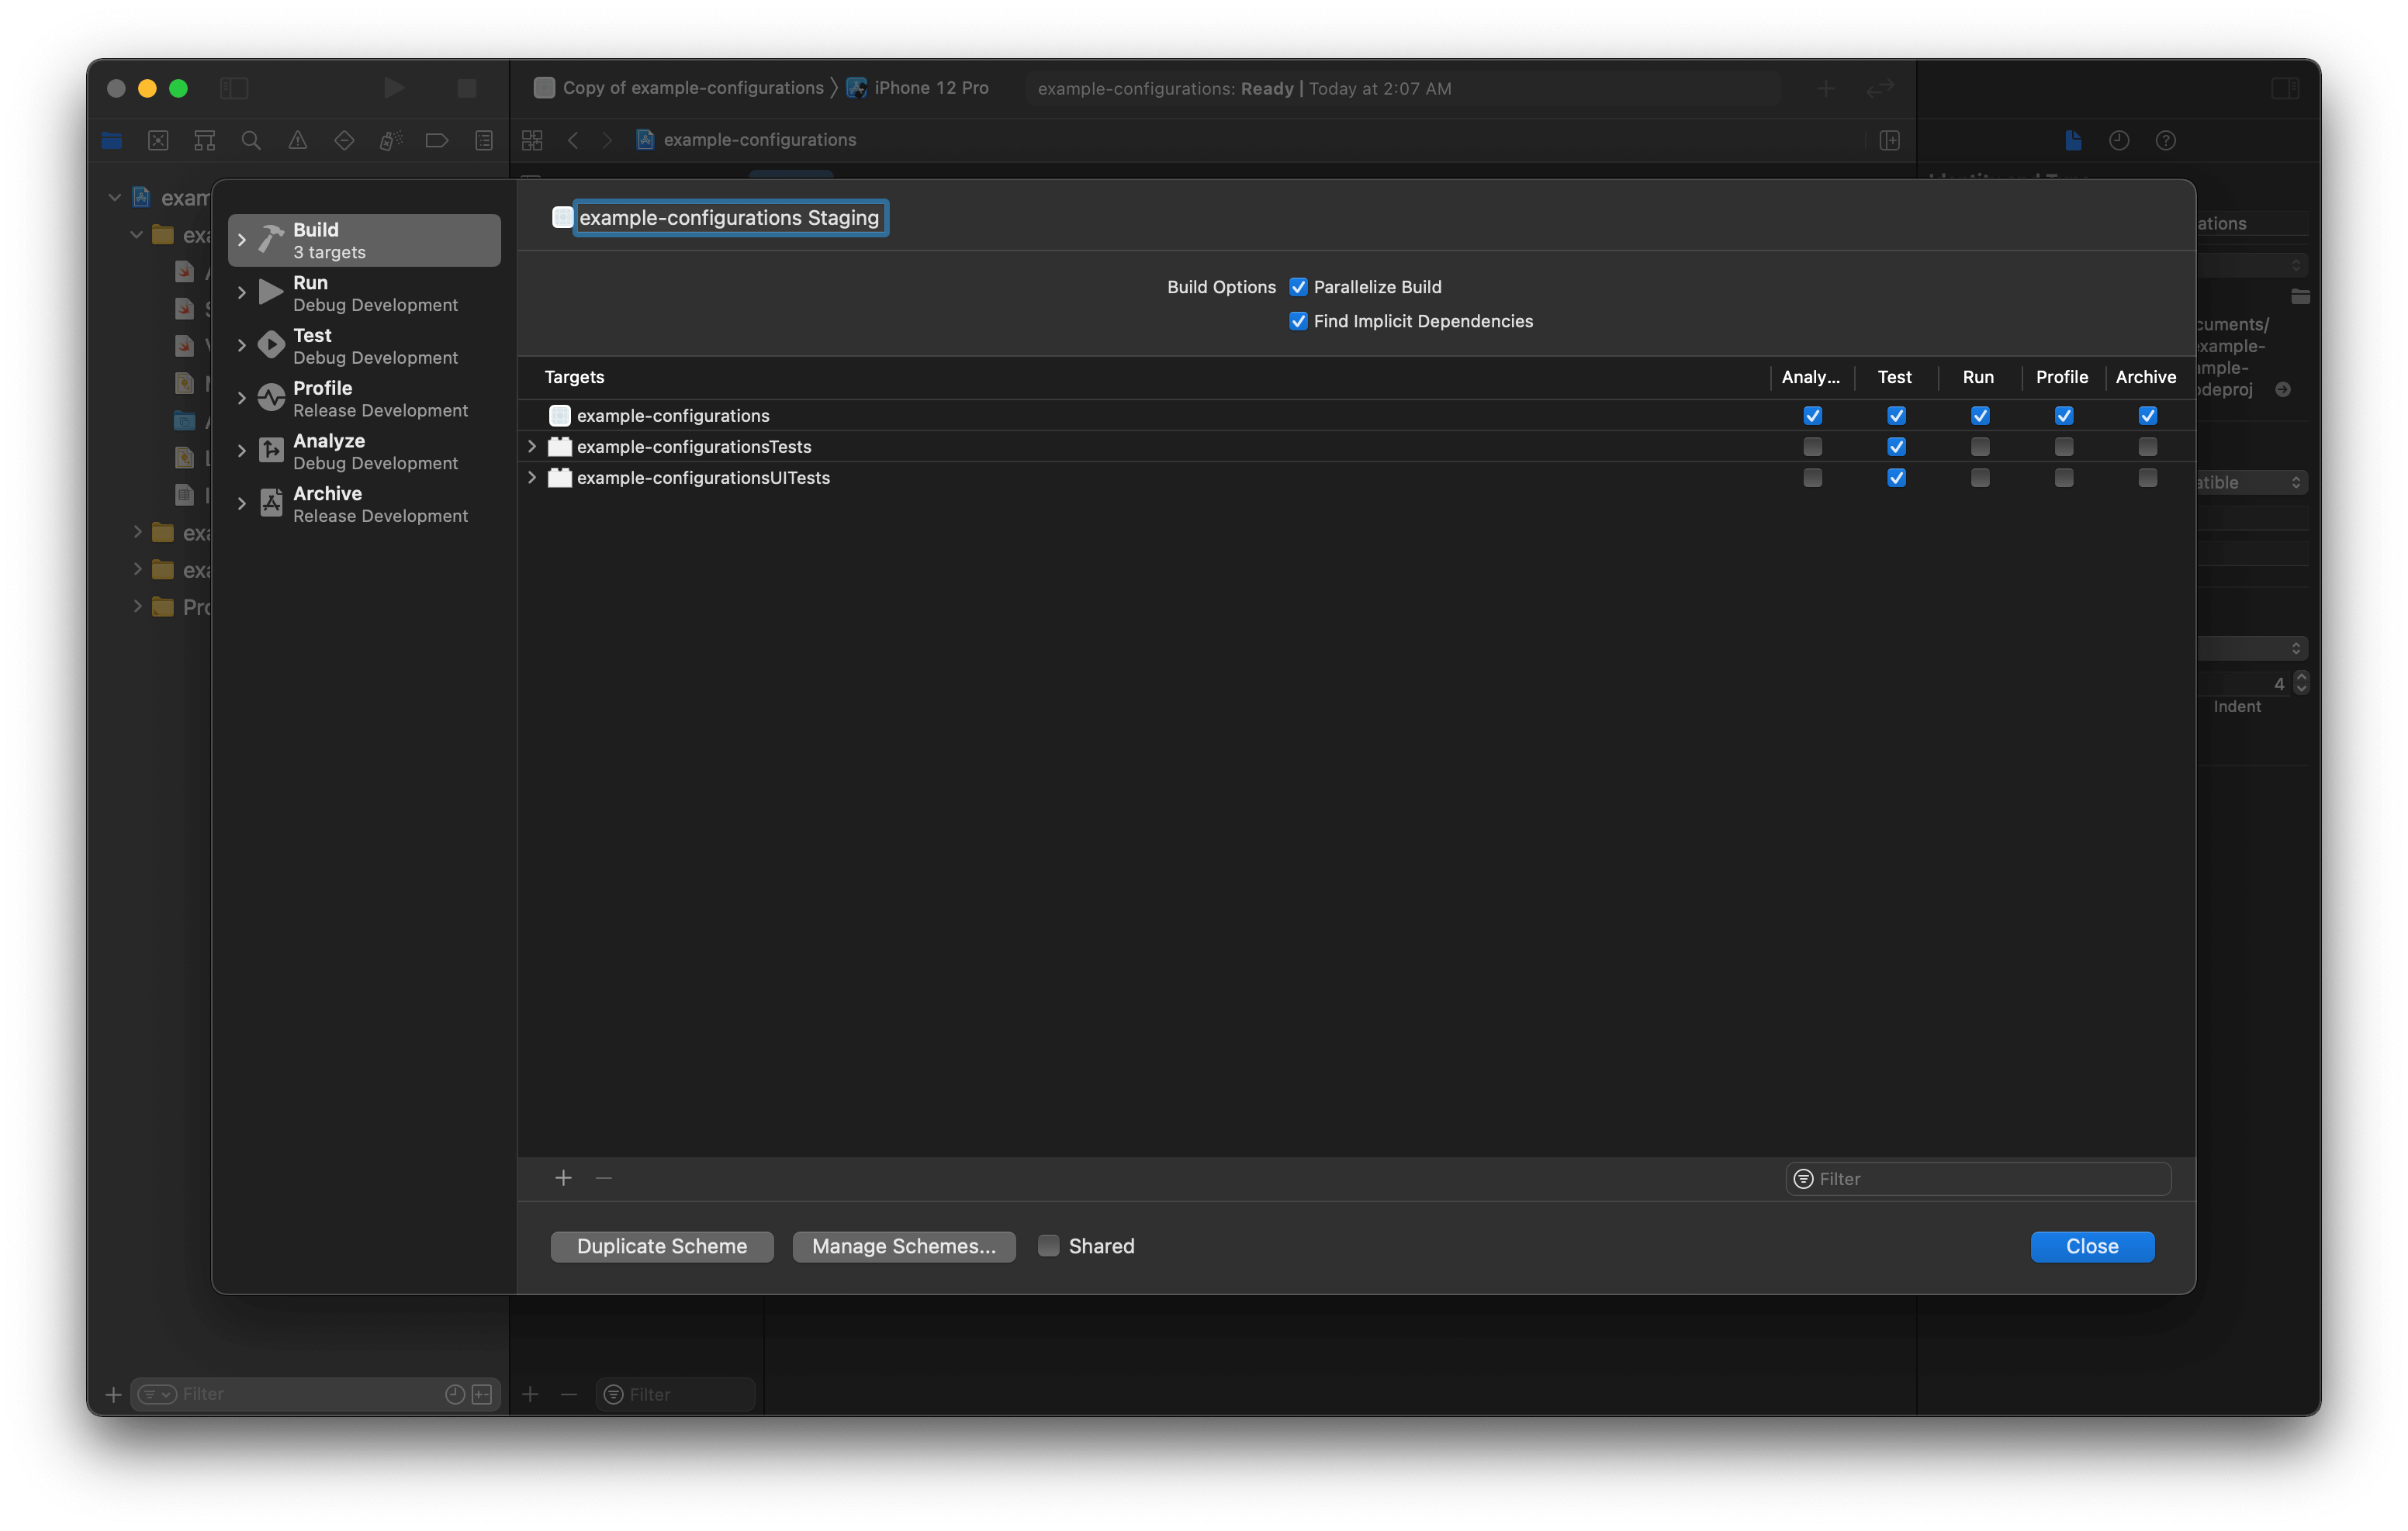The width and height of the screenshot is (2408, 1531).
Task: Enable the Shared scheme checkbox
Action: [1048, 1246]
